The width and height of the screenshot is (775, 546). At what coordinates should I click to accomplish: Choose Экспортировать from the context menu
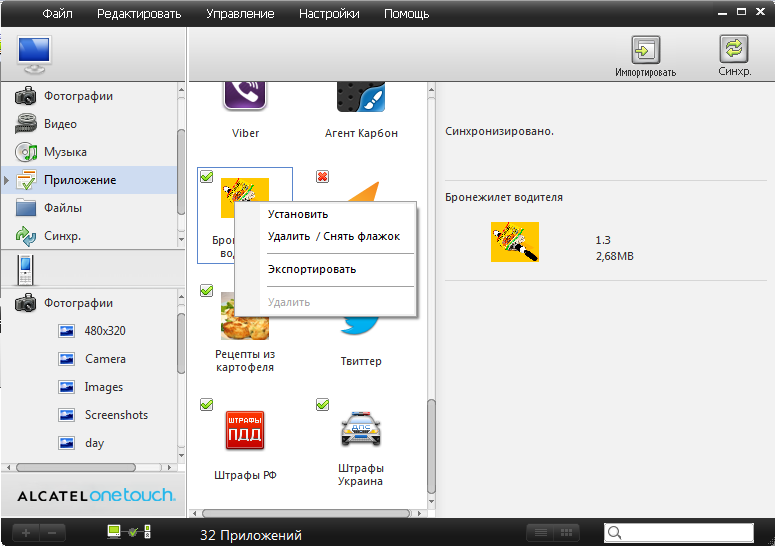tap(311, 269)
